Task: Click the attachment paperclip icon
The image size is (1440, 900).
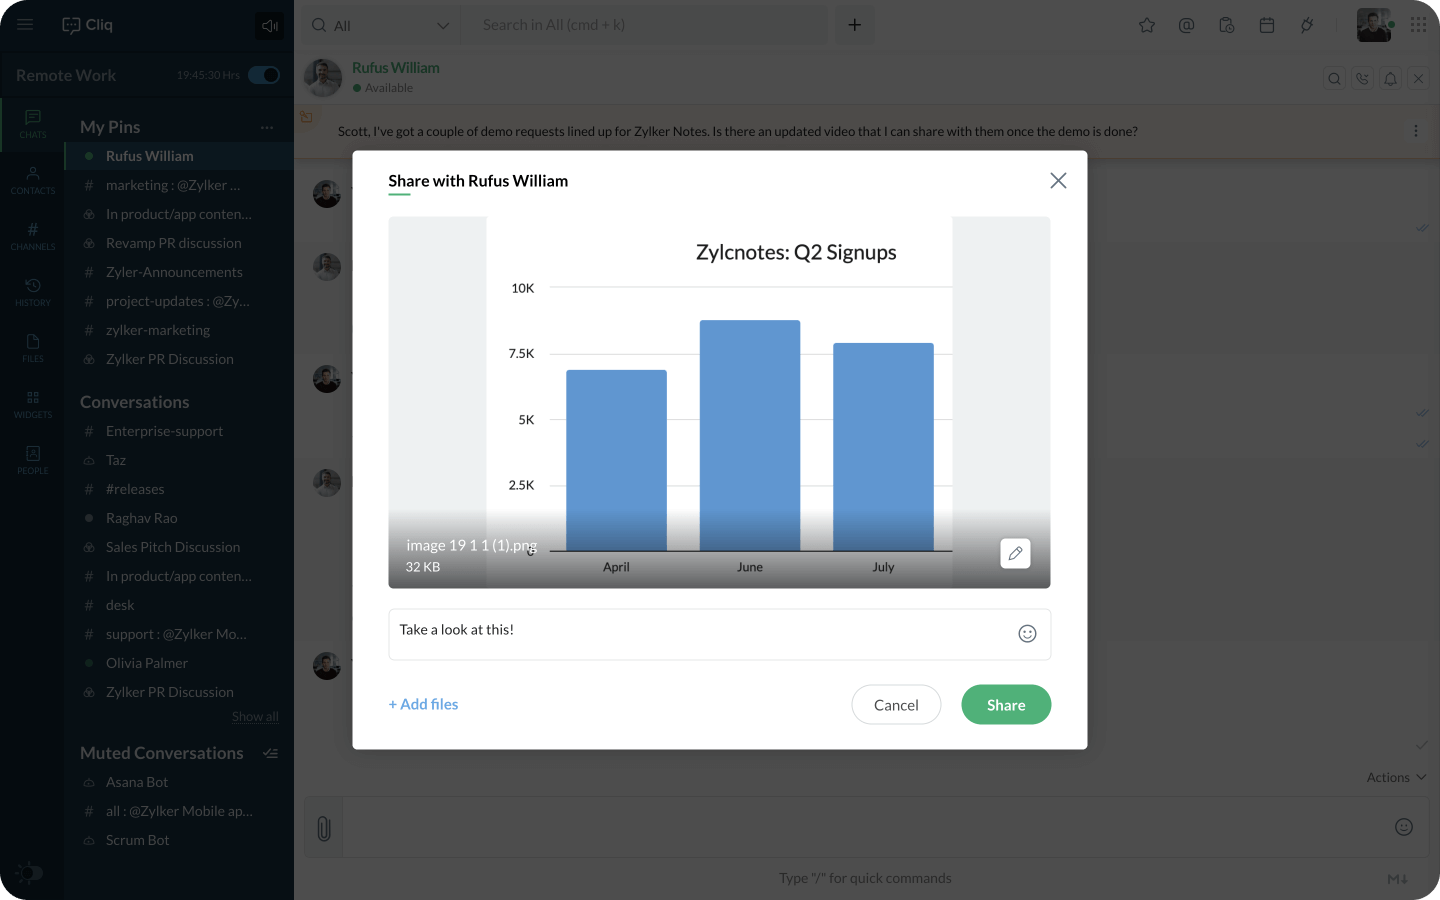Action: point(324,828)
